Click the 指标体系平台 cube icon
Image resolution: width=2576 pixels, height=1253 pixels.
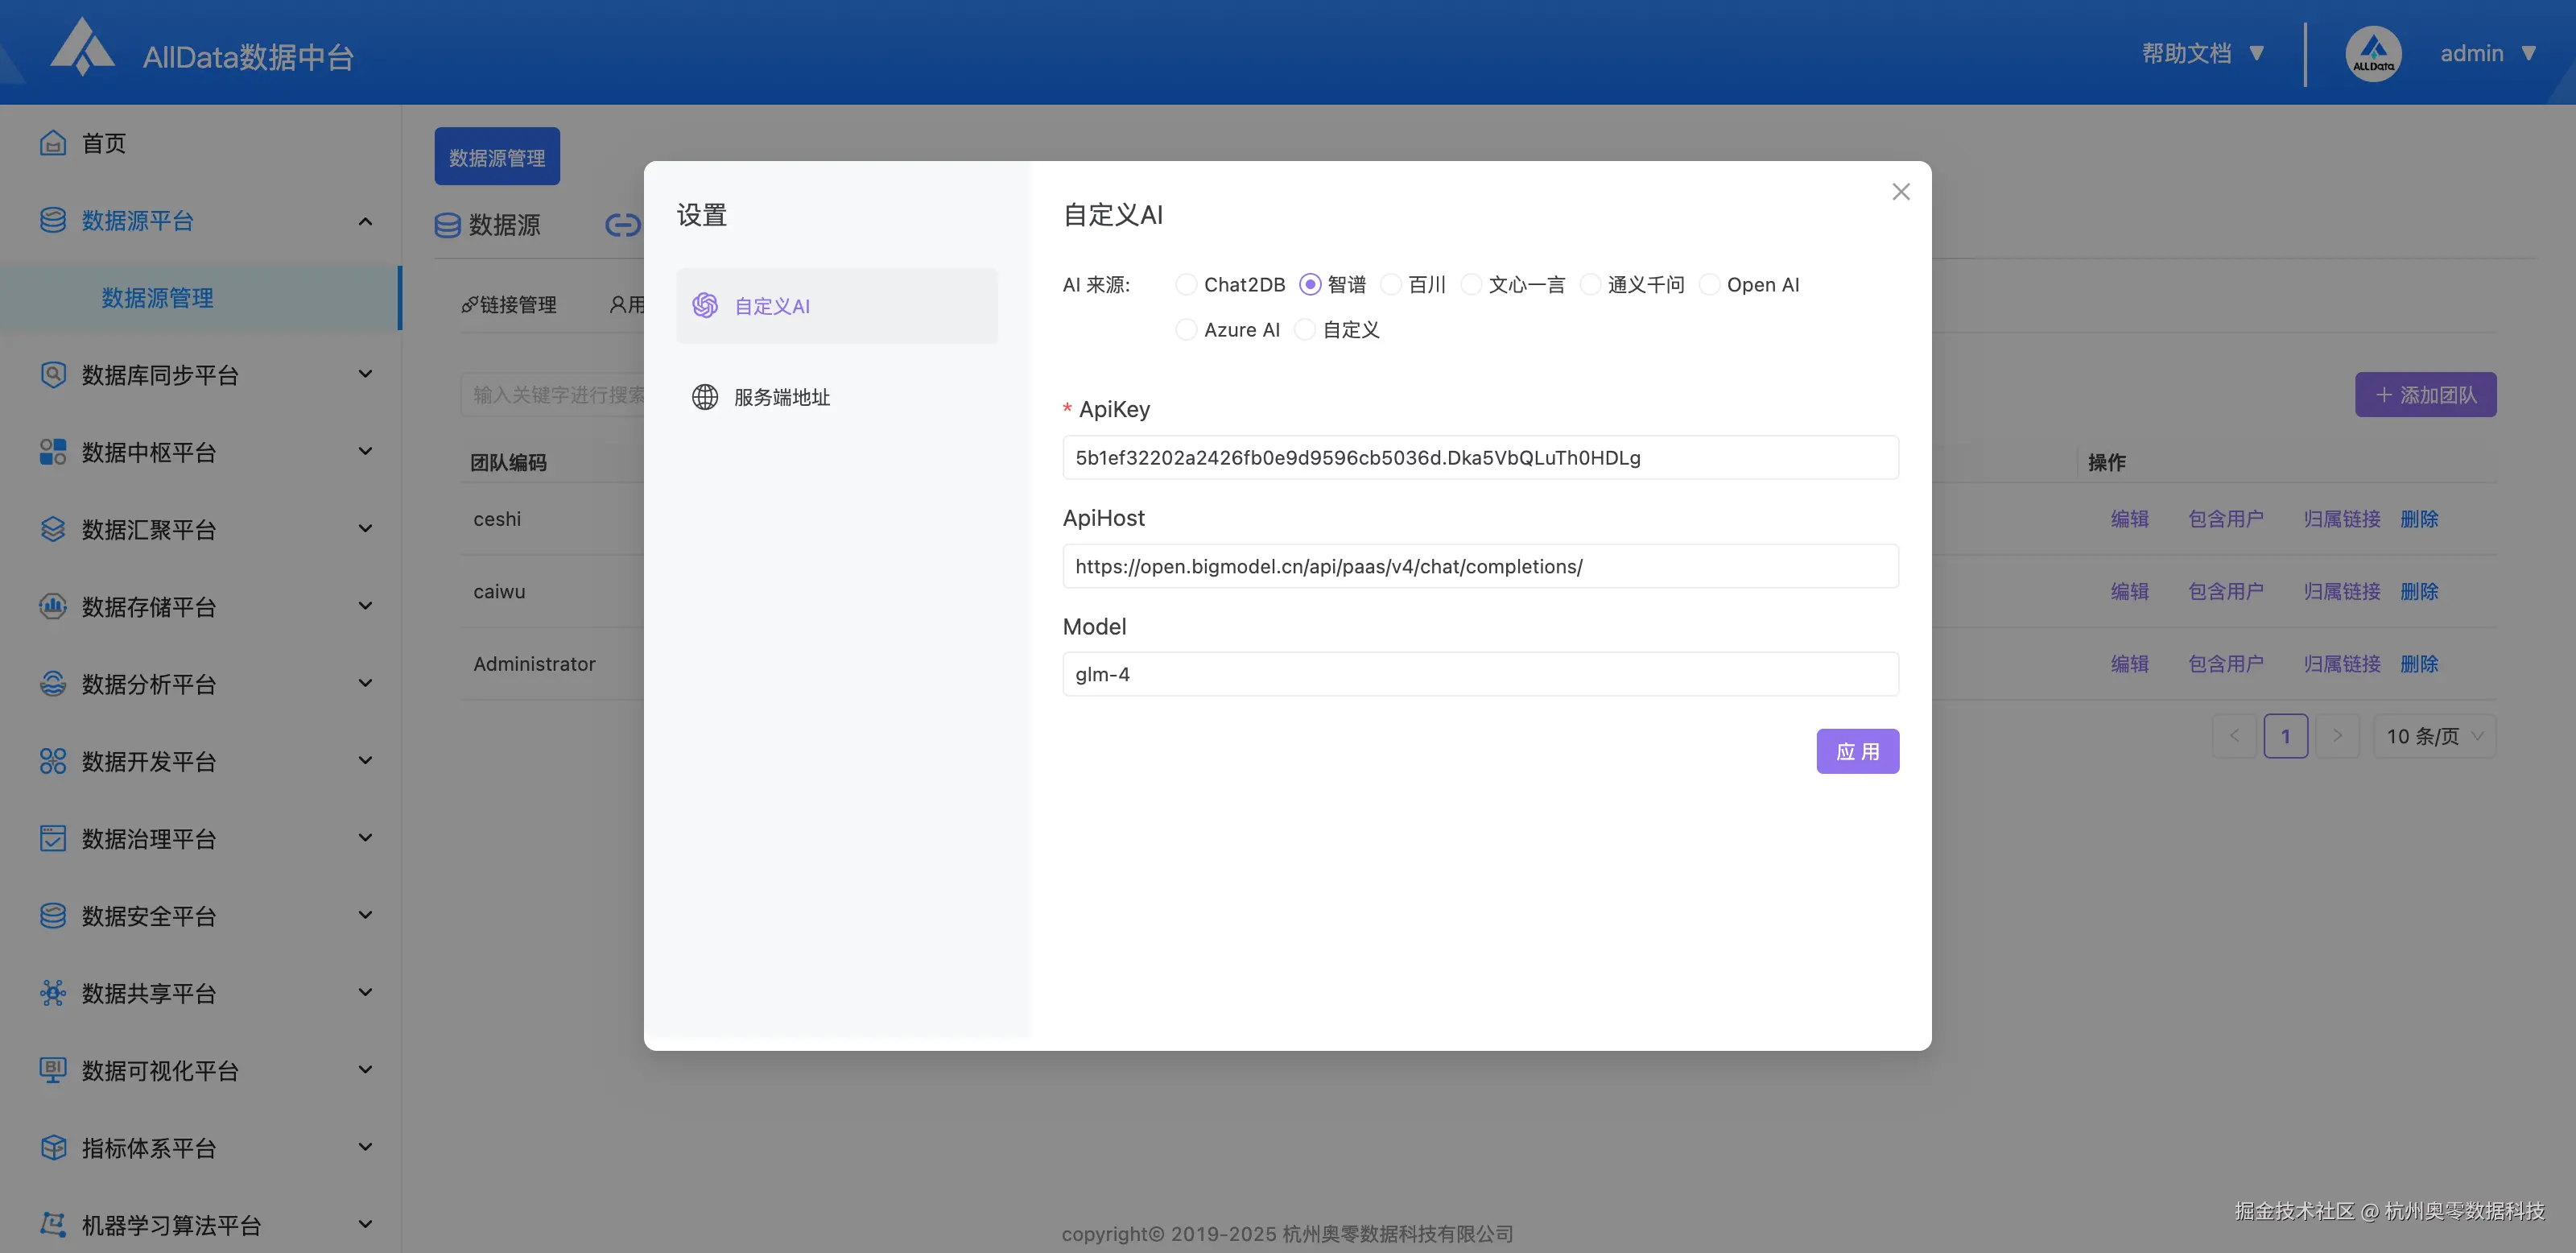53,1147
